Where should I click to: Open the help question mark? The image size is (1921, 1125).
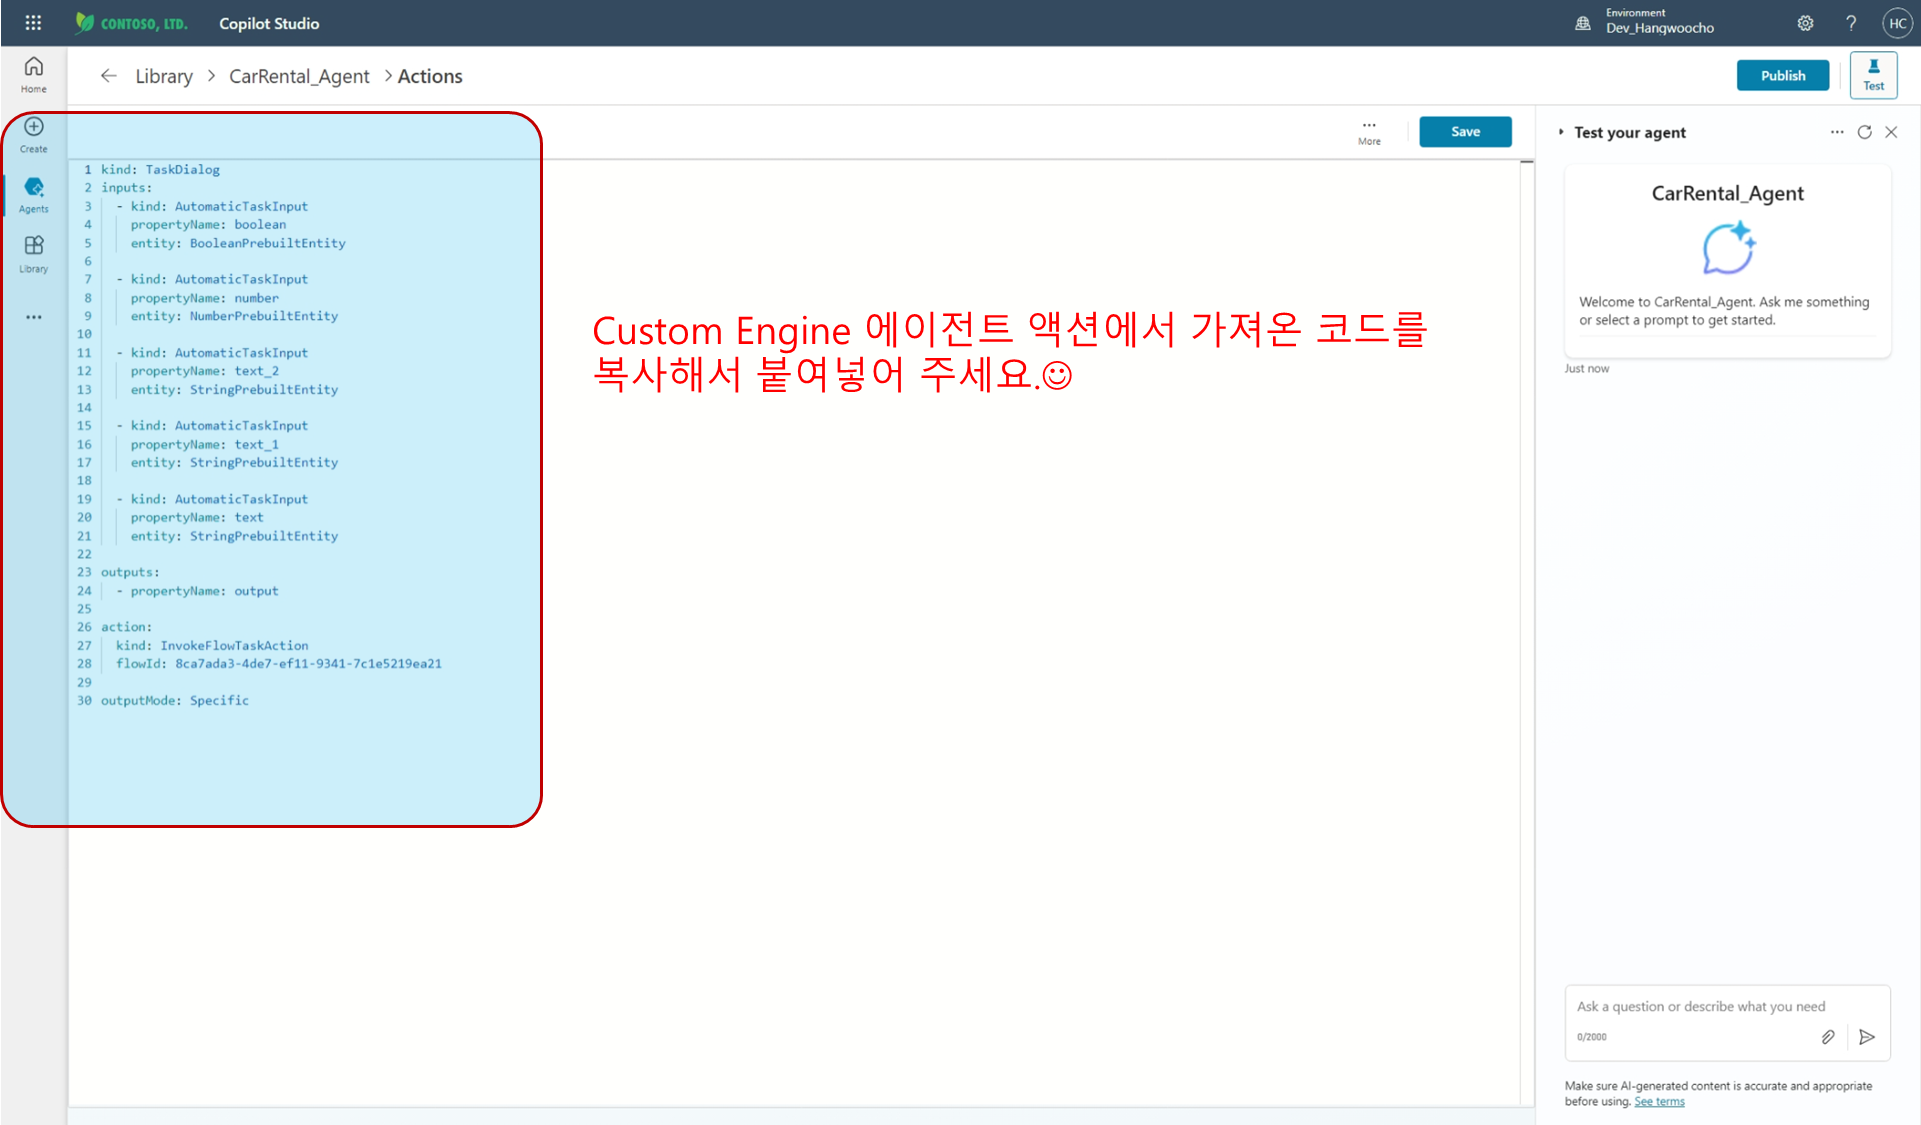click(1851, 23)
